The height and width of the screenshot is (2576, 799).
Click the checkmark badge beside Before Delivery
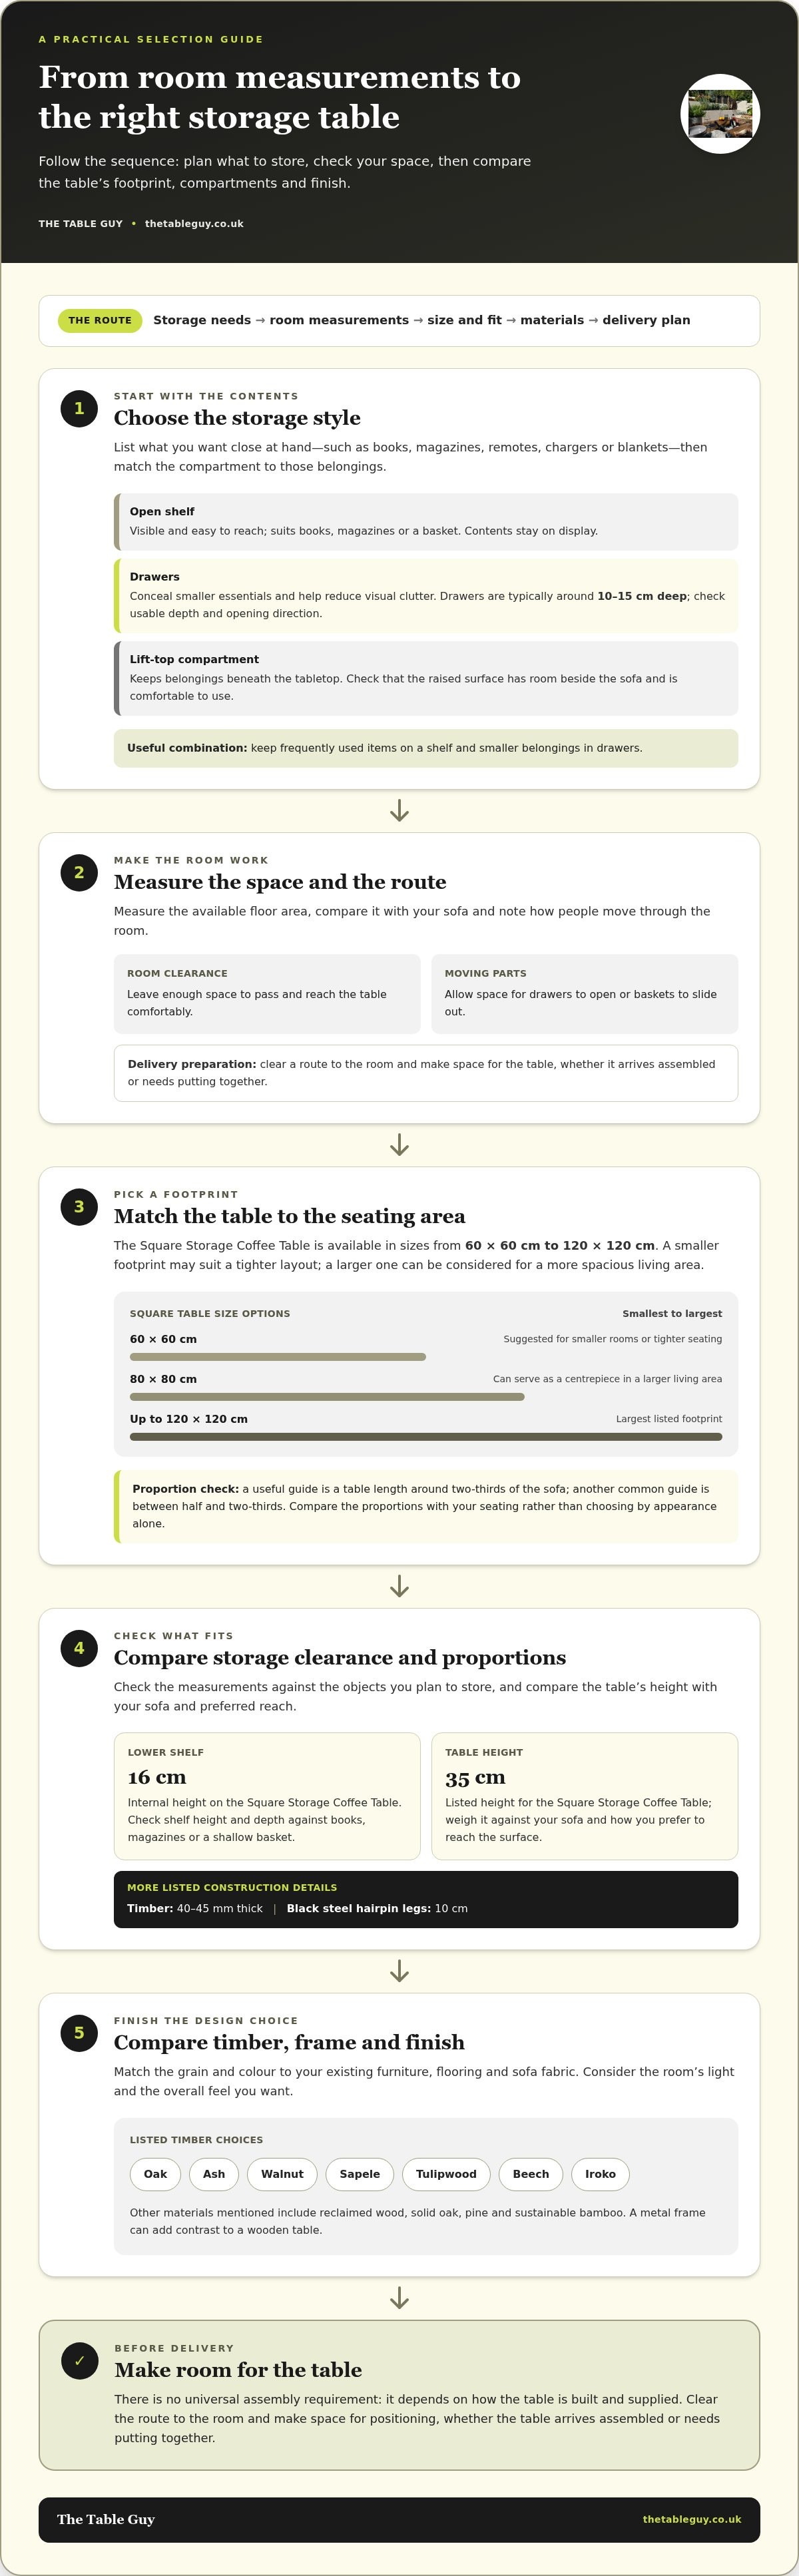[79, 2360]
